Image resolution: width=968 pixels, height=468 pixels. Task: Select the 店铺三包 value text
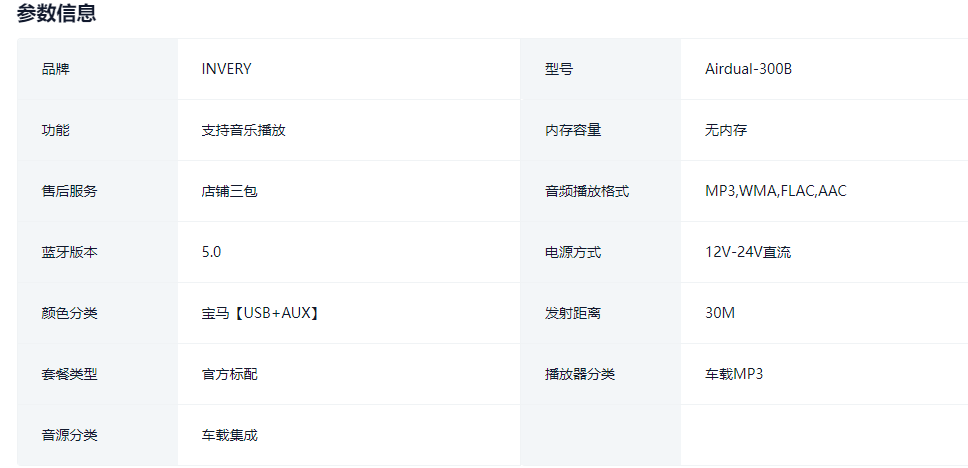tap(230, 191)
